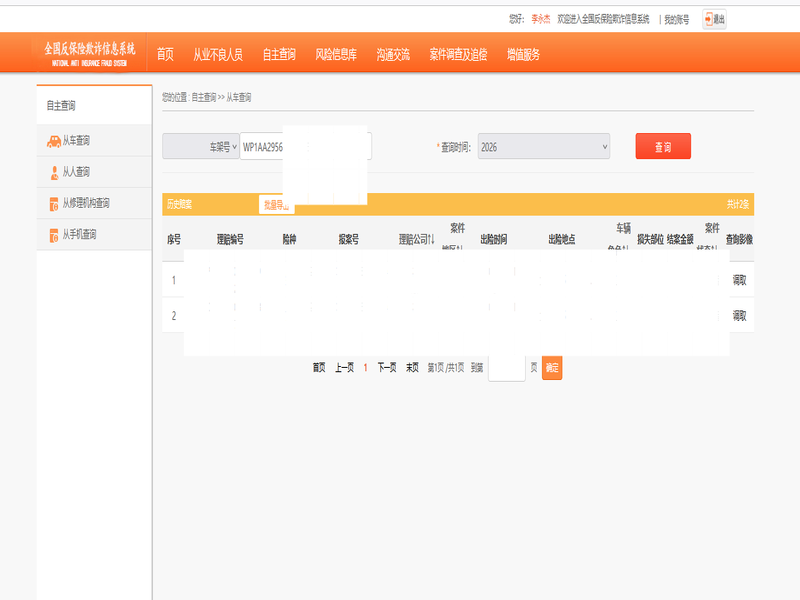
Task: Open 案件调查及追偿 menu
Action: point(458,54)
